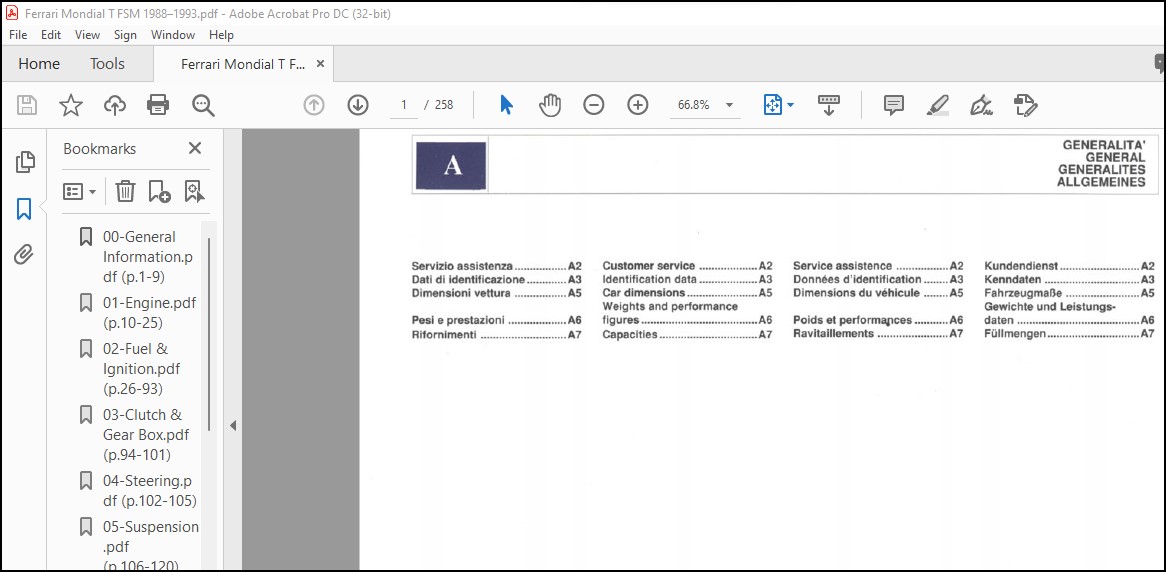Click the 'Identification data' contents entry
Screen dimensions: 1166x572
687,280
